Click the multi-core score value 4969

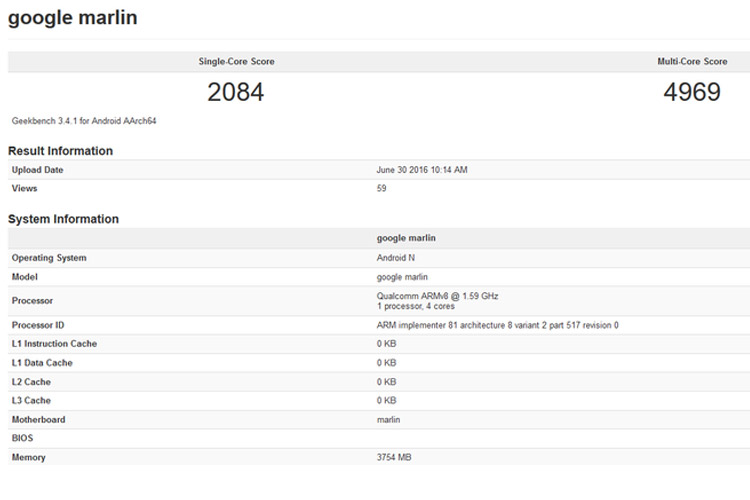tap(691, 93)
